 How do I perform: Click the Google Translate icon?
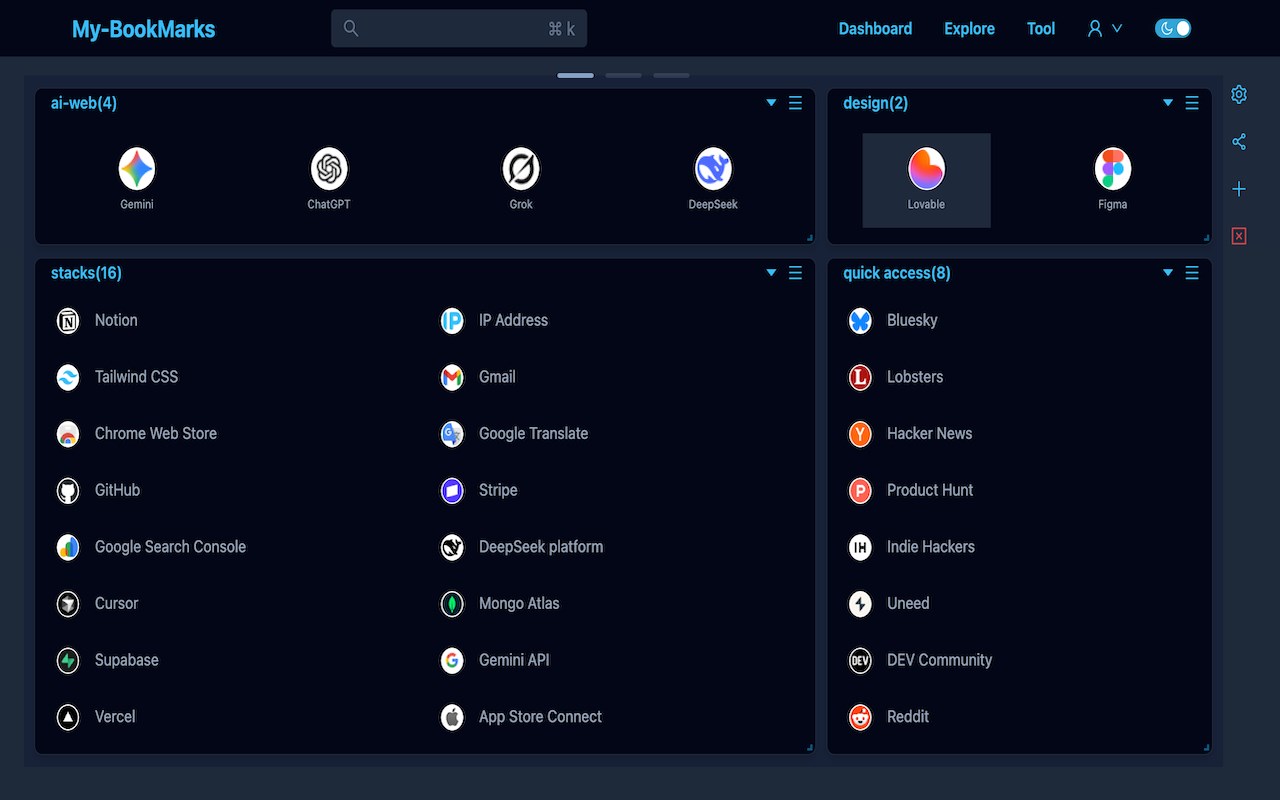[452, 434]
